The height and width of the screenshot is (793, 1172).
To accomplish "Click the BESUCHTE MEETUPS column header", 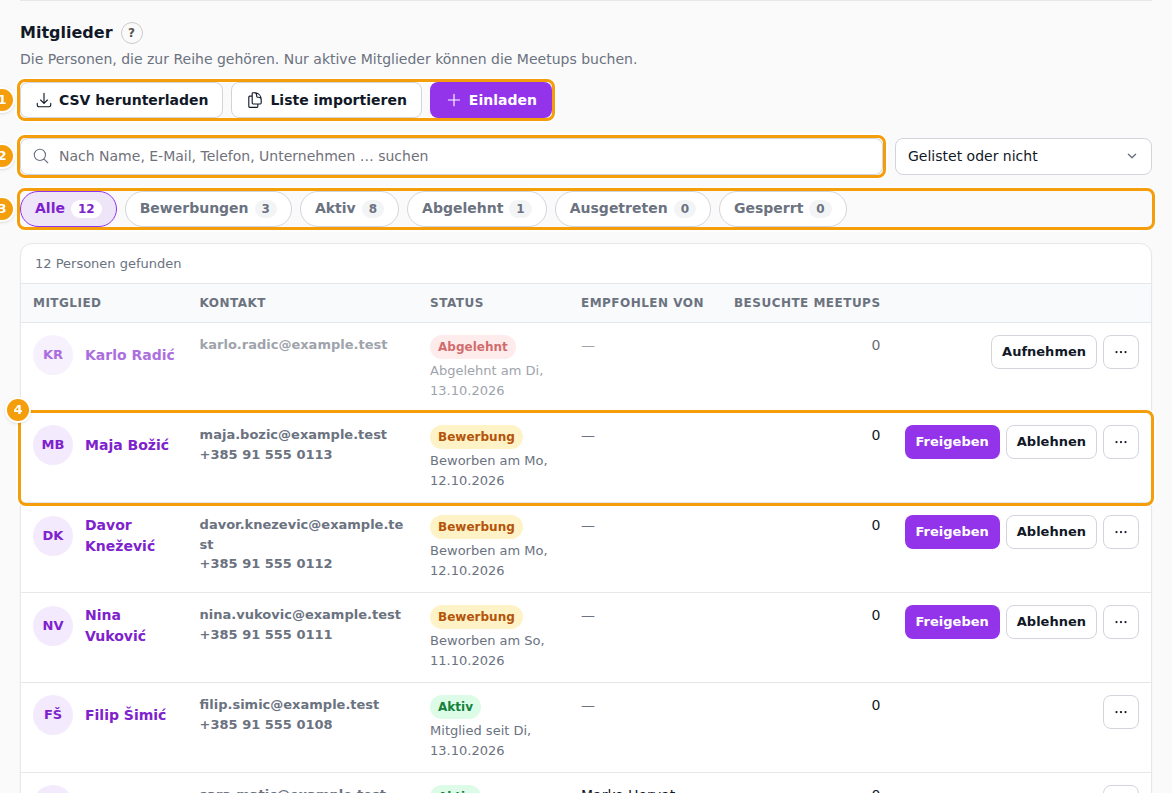I will [806, 303].
